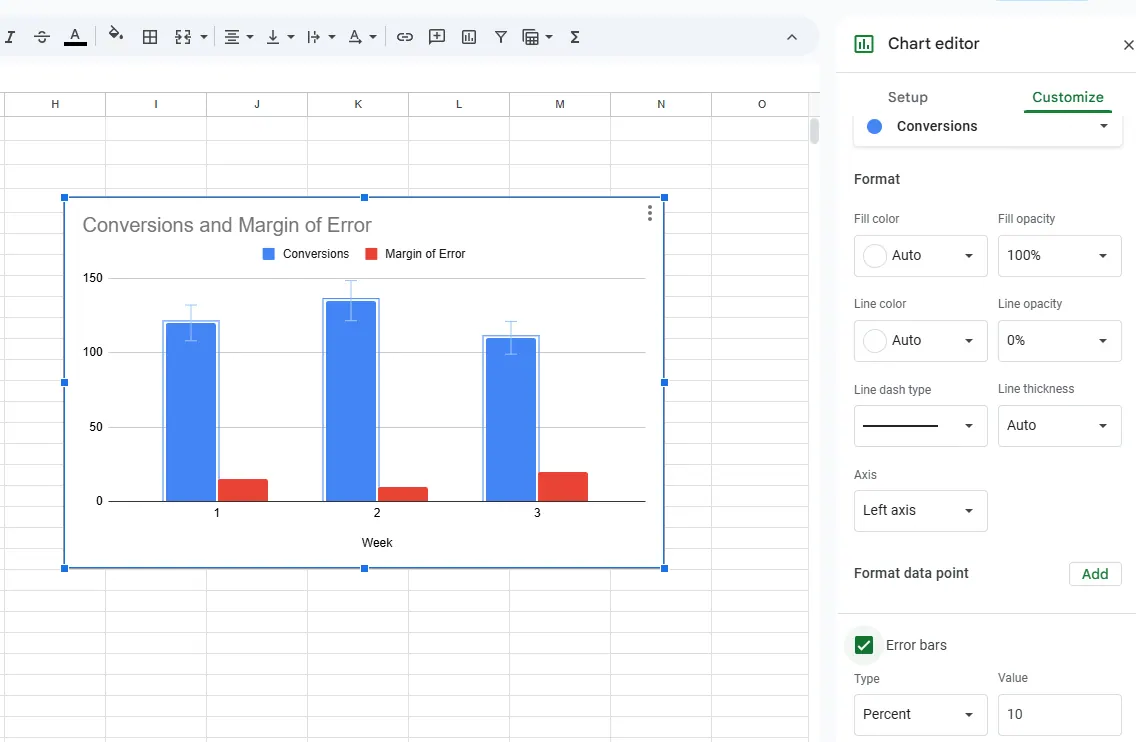Image resolution: width=1136 pixels, height=742 pixels.
Task: Open the Axis dropdown set to Left axis
Action: (x=920, y=511)
